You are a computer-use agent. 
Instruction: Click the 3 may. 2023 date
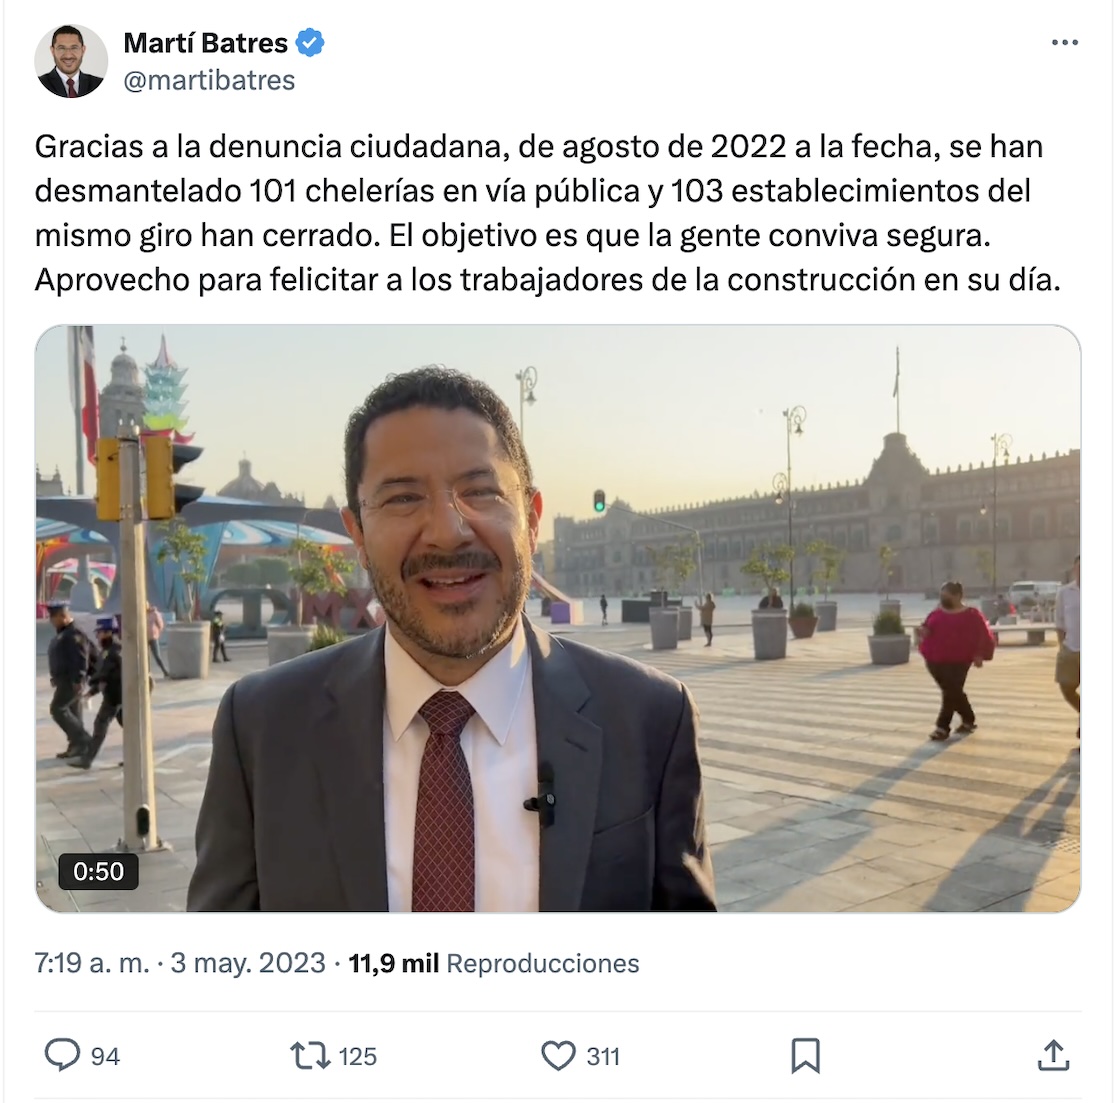pyautogui.click(x=248, y=963)
